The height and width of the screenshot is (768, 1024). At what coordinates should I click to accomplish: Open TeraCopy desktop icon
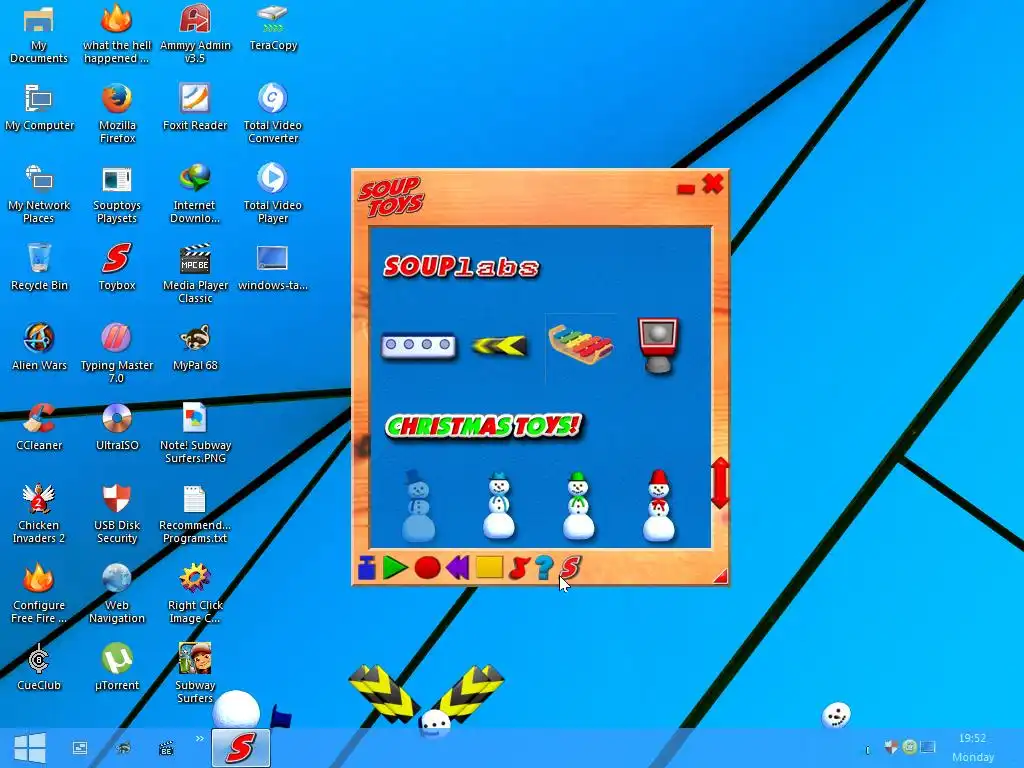click(273, 27)
